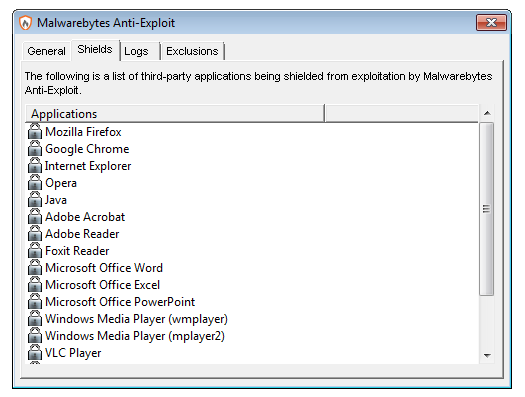
Task: Select the Adobe Reader entry
Action: click(82, 234)
